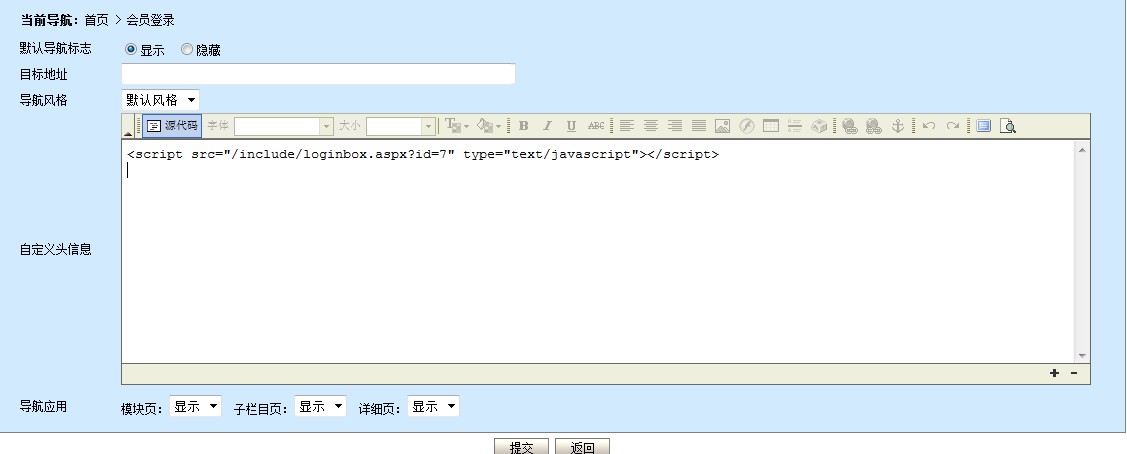
Task: Click the 提交 submit button
Action: [521, 447]
